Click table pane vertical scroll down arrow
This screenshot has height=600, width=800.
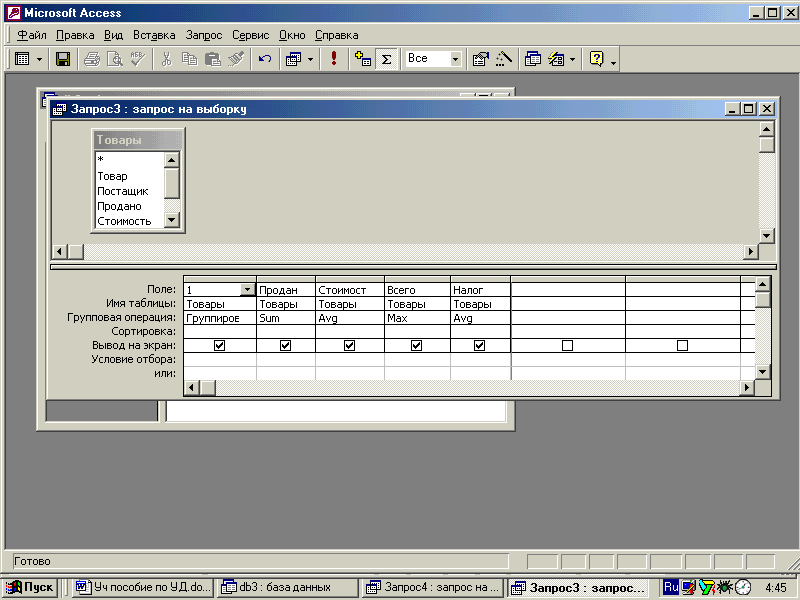(x=766, y=236)
